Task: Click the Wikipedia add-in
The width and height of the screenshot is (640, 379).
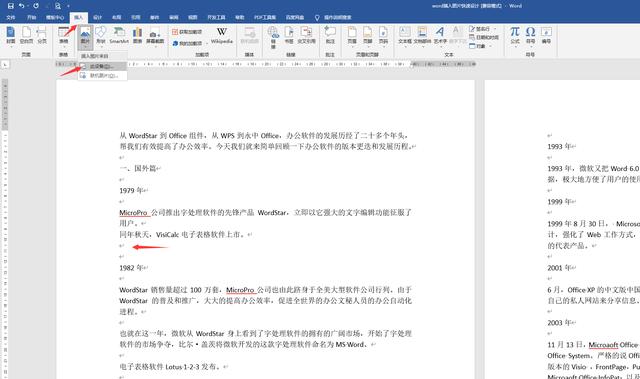Action: [222, 35]
